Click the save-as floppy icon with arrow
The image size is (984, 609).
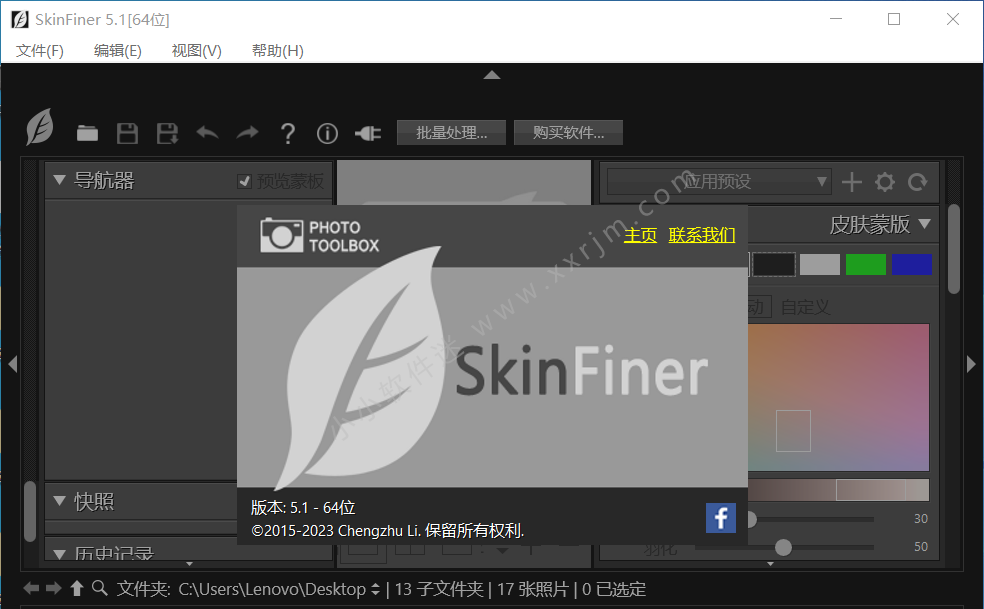pyautogui.click(x=168, y=133)
